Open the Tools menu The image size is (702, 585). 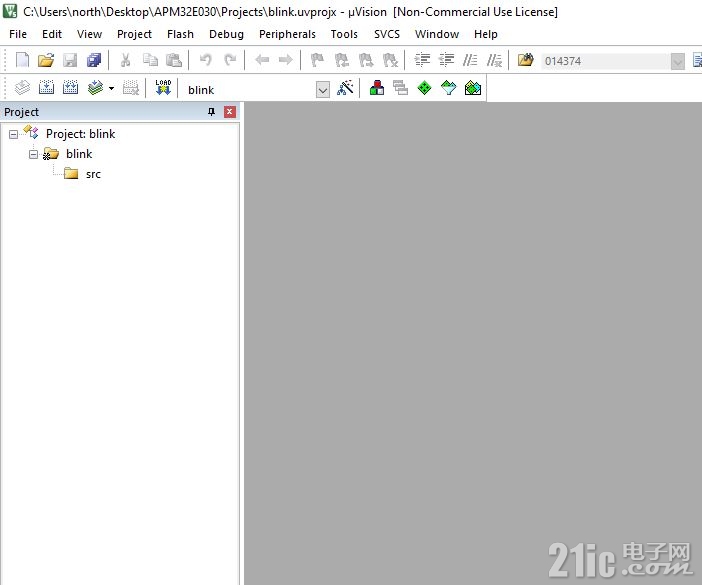[344, 34]
